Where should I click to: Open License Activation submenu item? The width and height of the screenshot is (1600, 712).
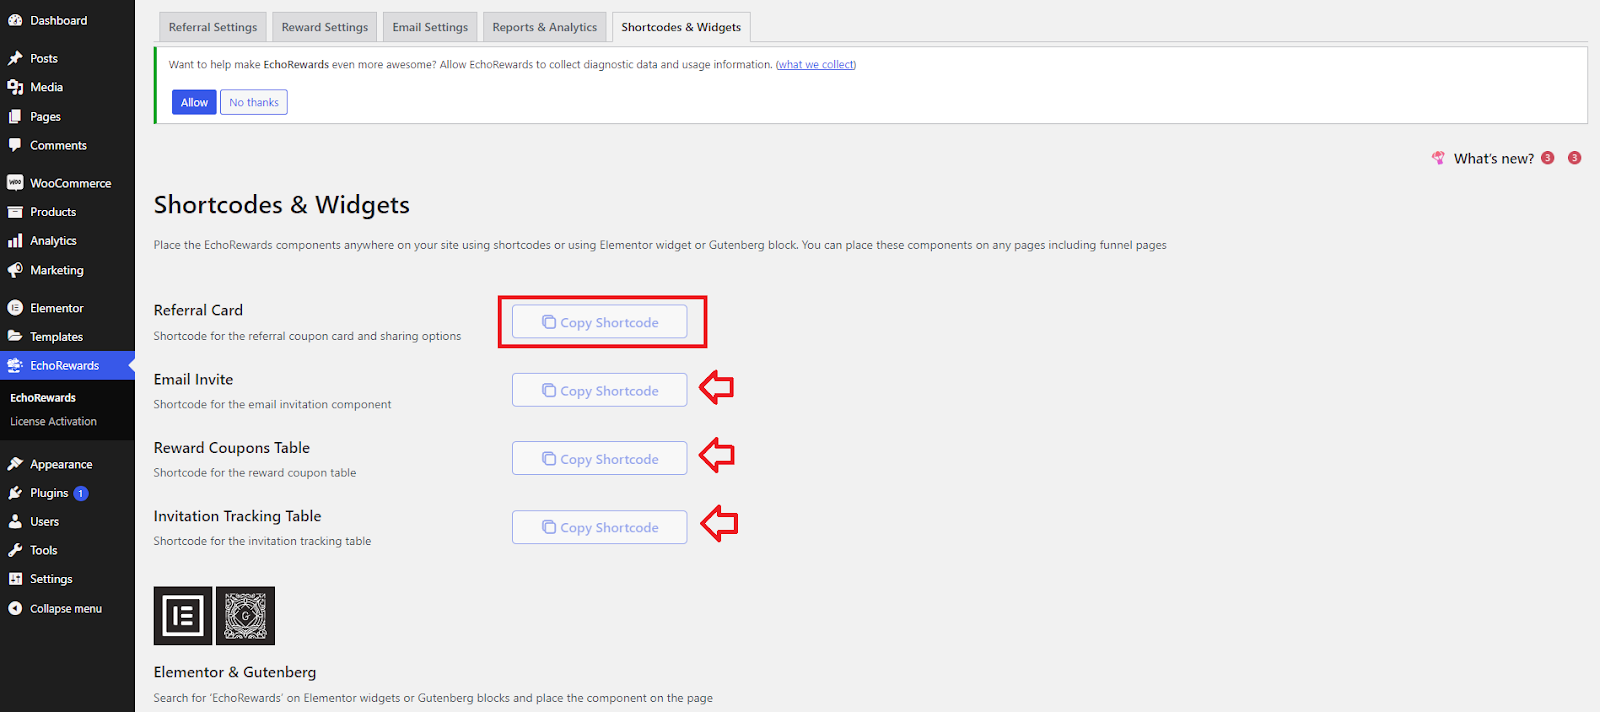pos(53,421)
